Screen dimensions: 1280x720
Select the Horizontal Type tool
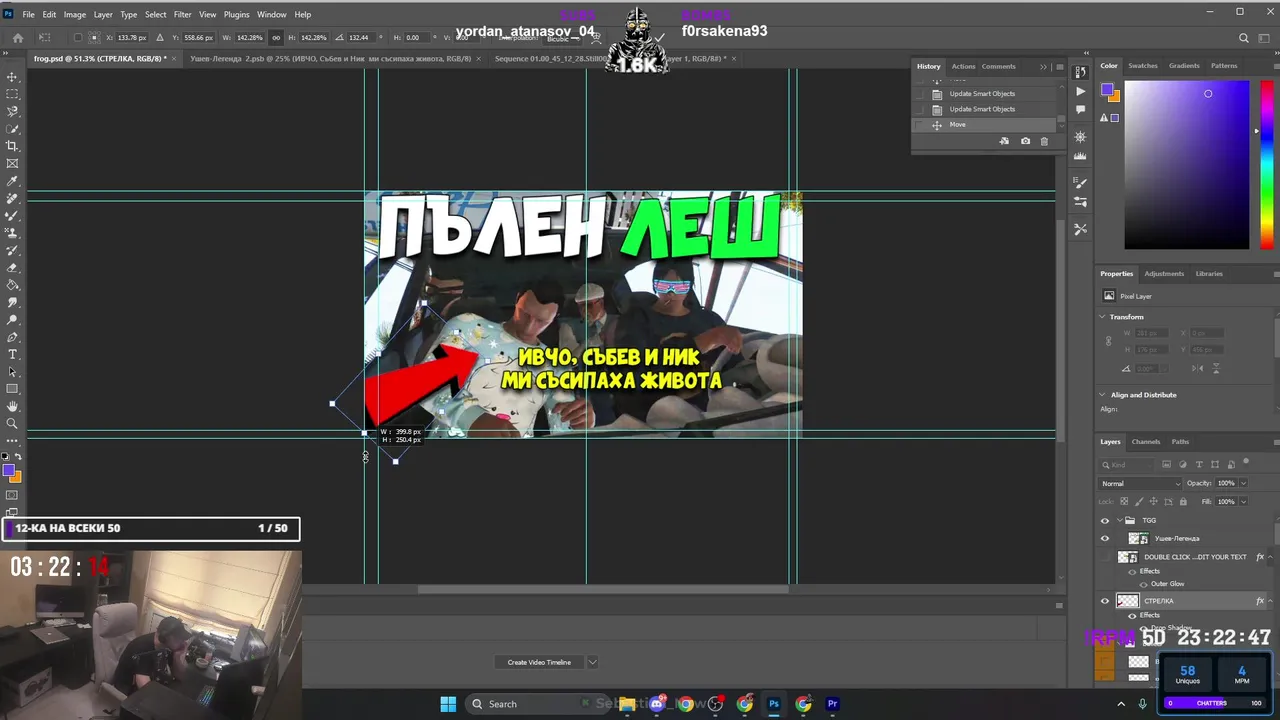point(12,354)
